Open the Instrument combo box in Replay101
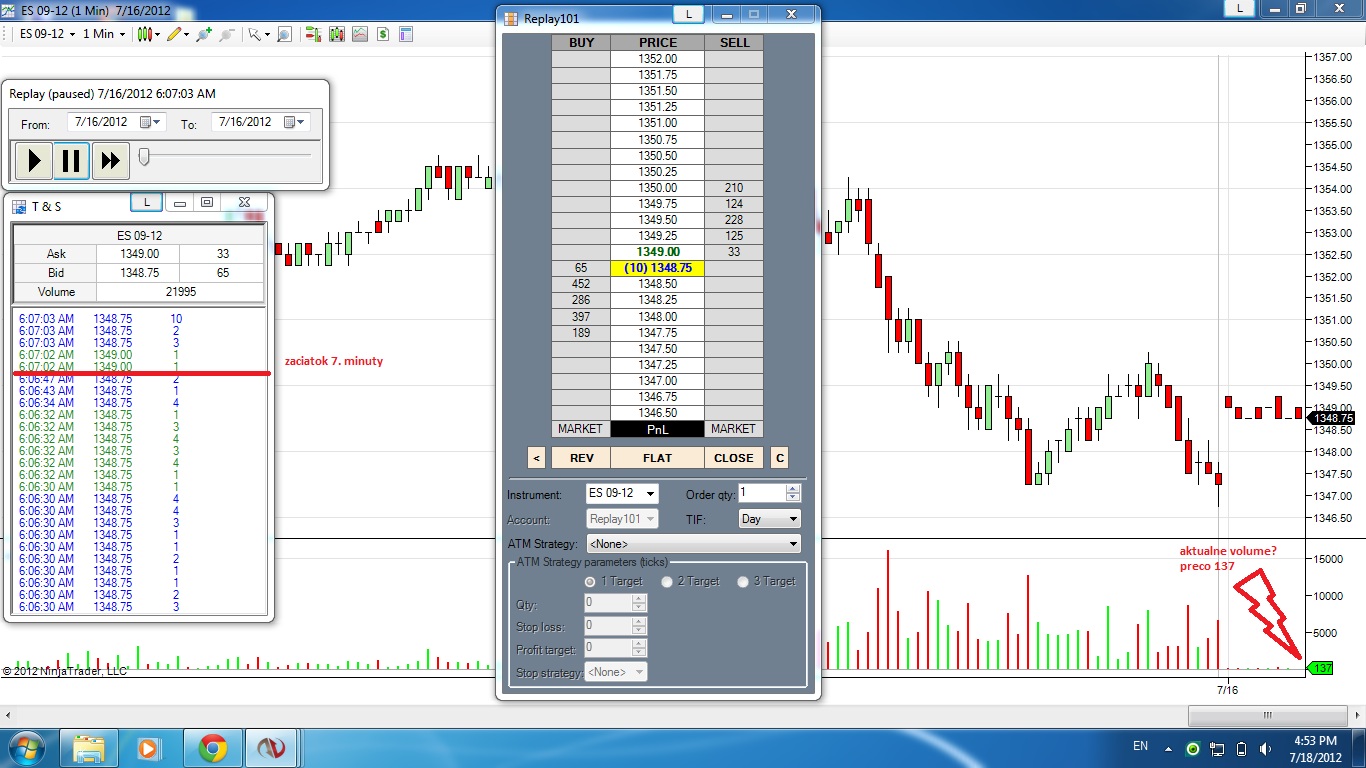The image size is (1366, 768). [622, 493]
